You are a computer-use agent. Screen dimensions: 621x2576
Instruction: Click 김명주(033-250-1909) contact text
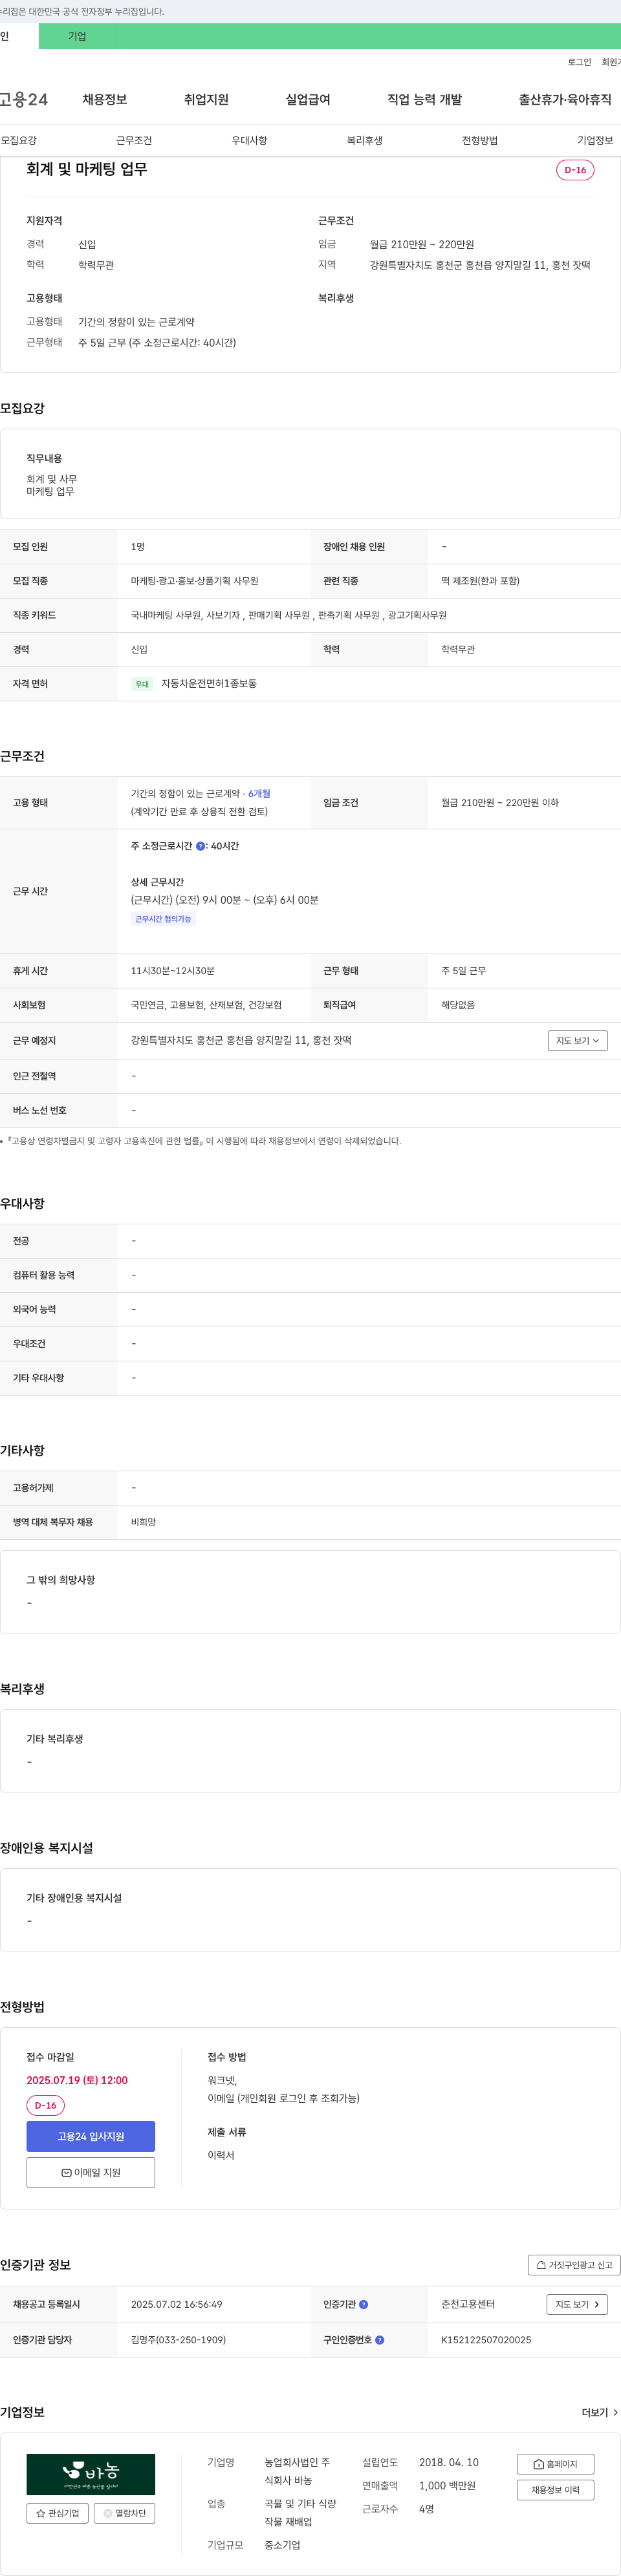click(x=178, y=2340)
